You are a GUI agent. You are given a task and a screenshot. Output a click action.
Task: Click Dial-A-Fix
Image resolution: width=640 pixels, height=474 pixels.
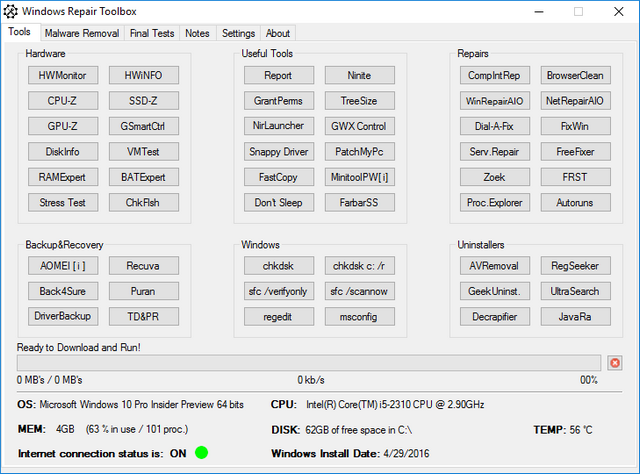pyautogui.click(x=495, y=126)
